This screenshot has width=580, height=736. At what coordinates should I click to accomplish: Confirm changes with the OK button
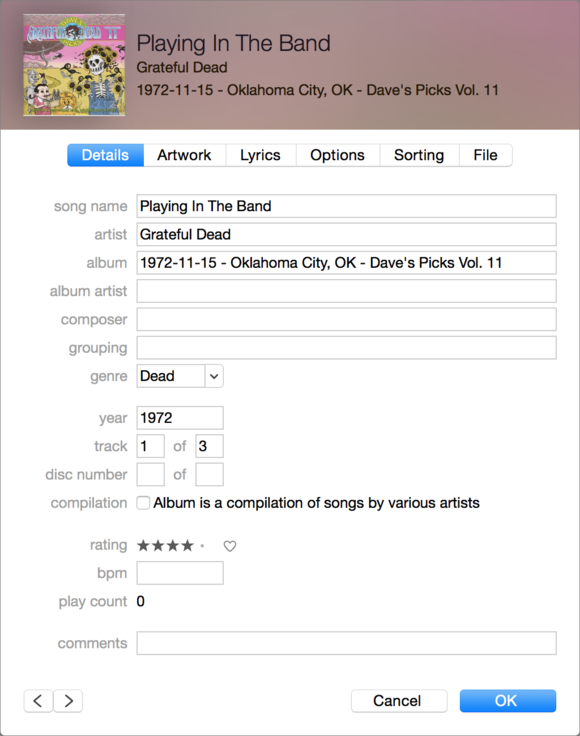click(508, 701)
